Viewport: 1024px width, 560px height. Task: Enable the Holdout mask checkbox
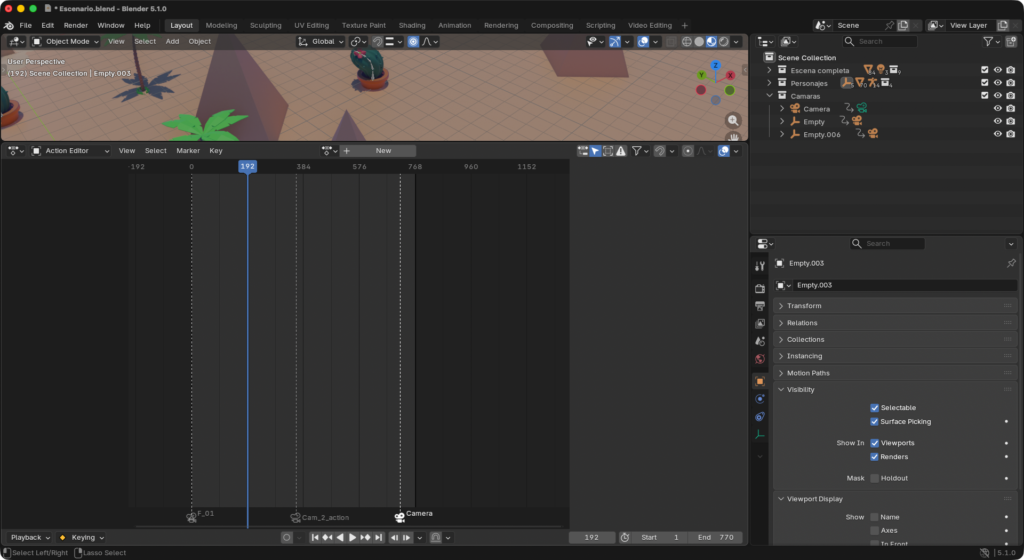click(x=875, y=478)
